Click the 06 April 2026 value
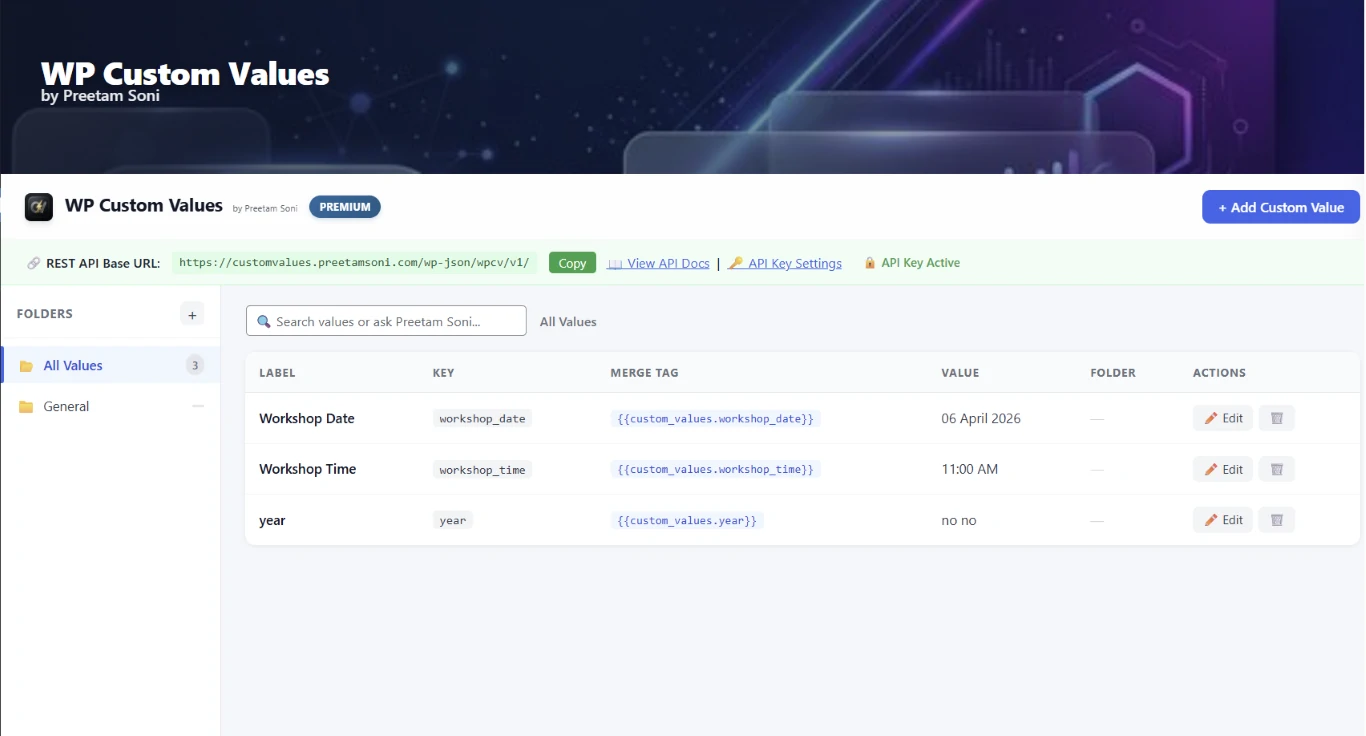1366x736 pixels. 981,418
